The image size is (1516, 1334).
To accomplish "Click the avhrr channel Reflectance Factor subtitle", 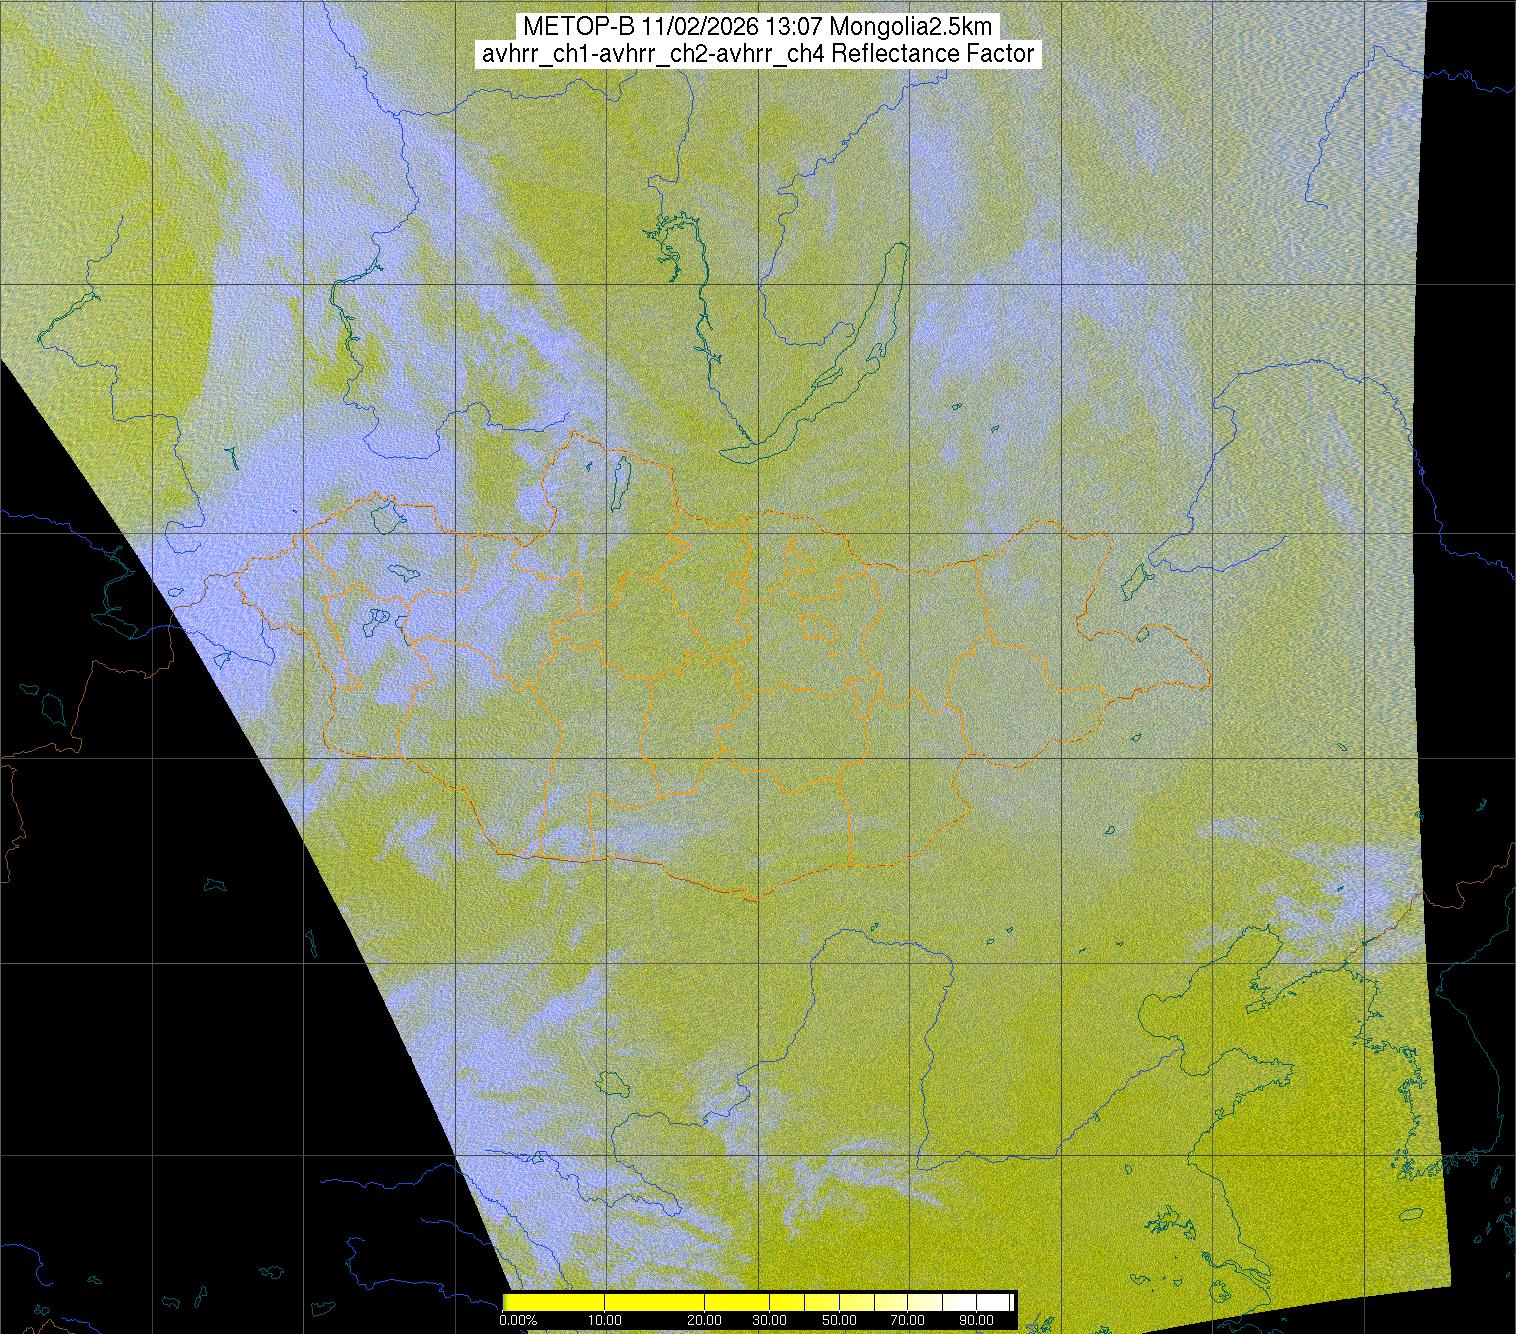I will pos(758,54).
